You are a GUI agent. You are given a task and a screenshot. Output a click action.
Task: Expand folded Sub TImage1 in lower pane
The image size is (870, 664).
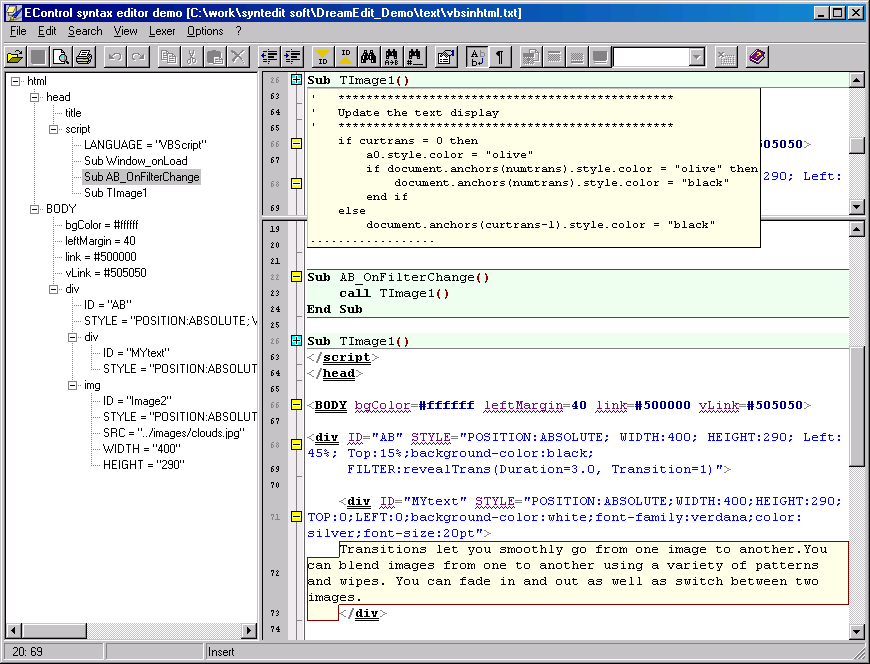coord(296,341)
